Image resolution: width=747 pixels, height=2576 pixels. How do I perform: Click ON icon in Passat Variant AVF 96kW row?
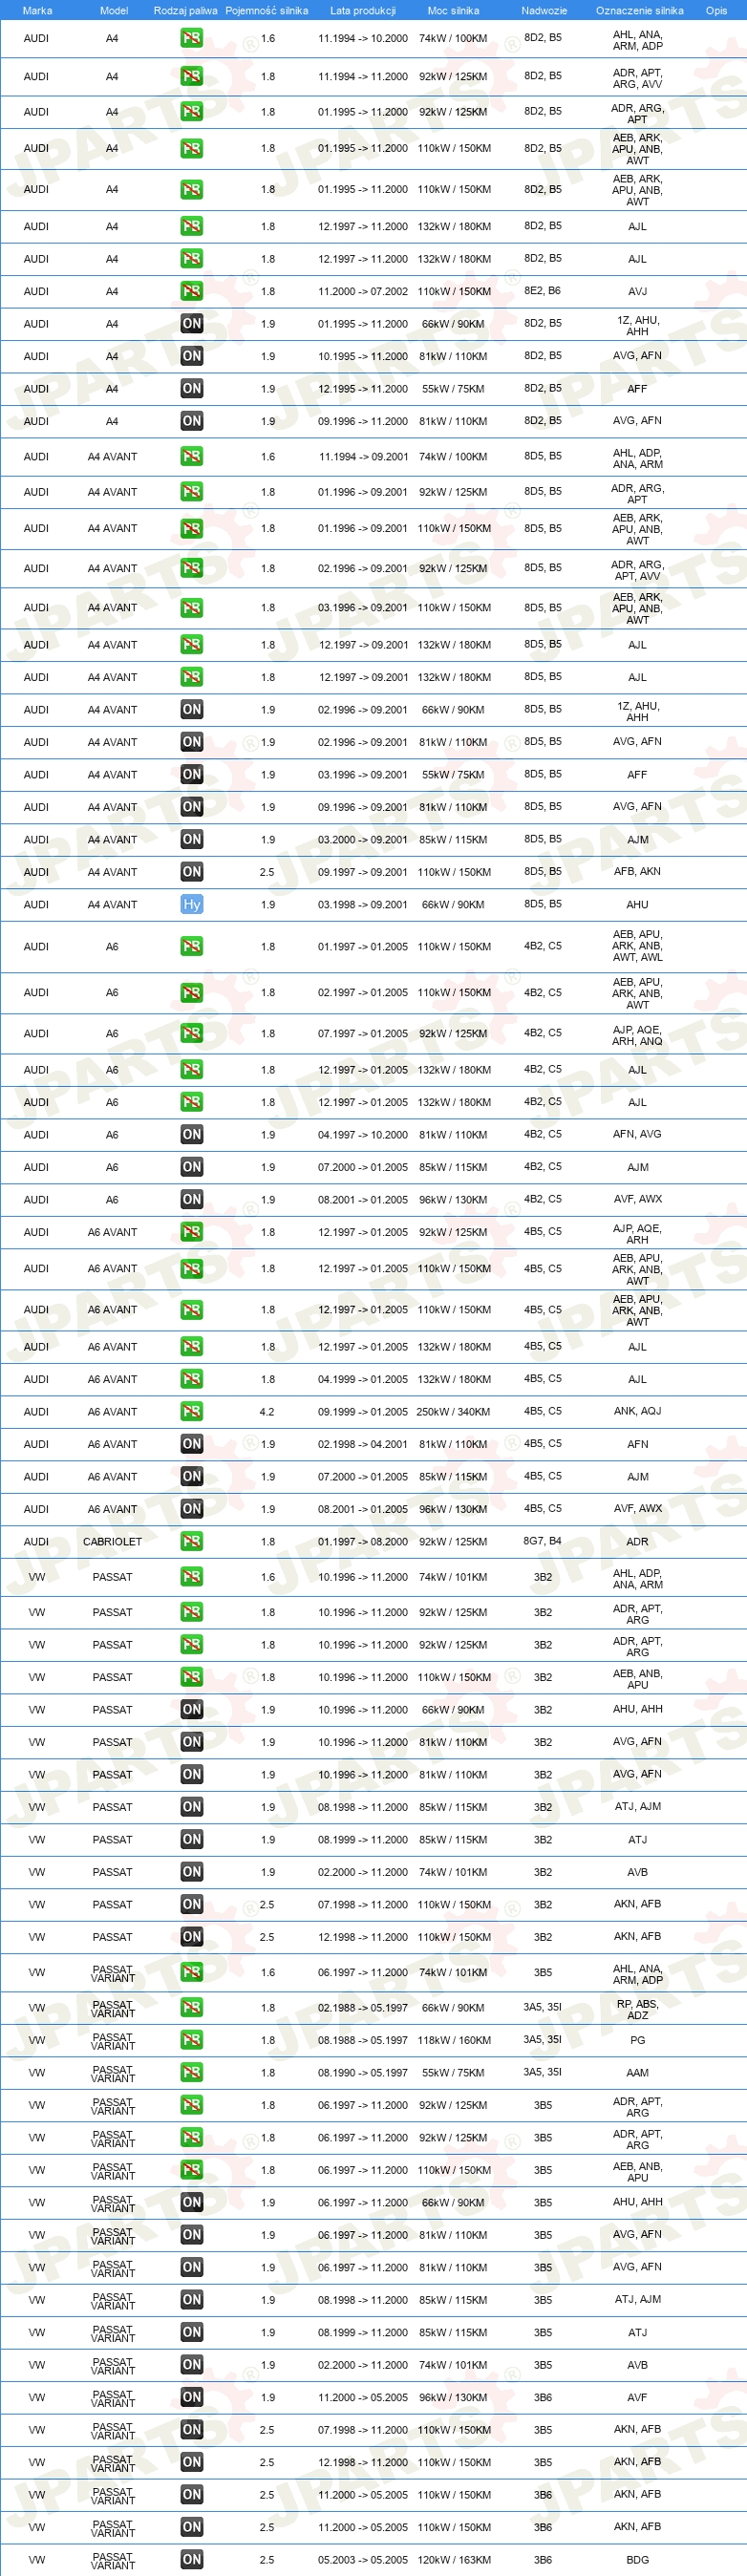point(192,2397)
